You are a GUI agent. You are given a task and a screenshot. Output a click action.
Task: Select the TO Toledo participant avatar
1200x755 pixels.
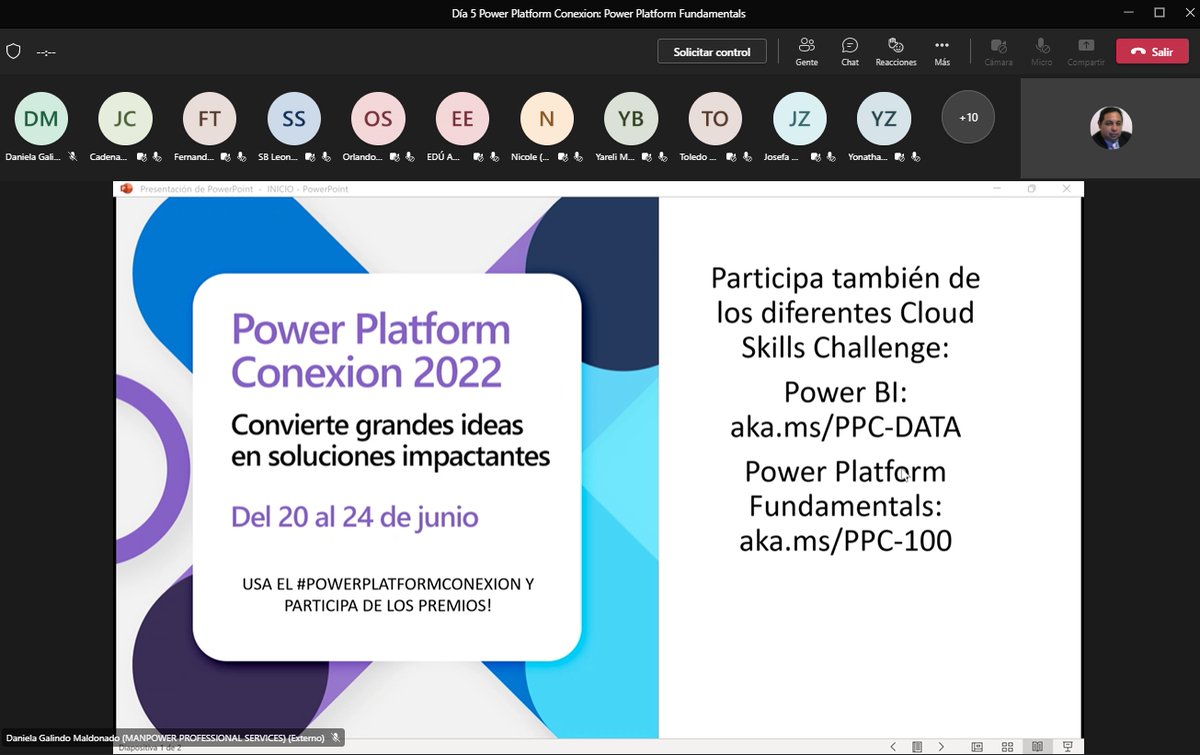point(715,118)
